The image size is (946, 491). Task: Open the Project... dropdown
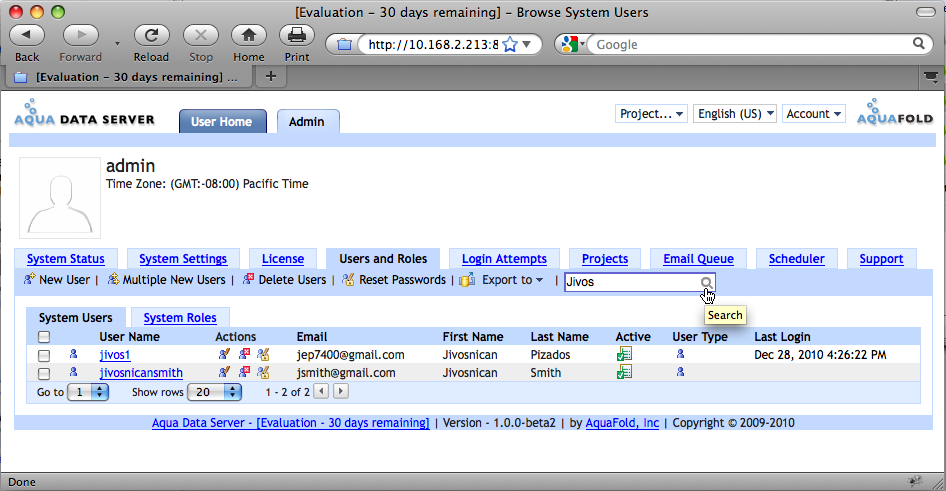point(651,114)
